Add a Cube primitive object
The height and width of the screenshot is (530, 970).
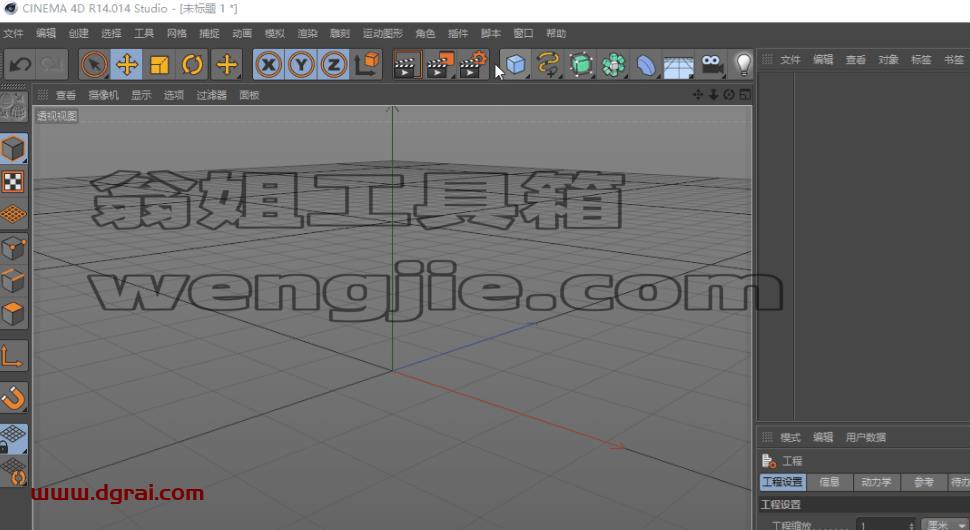point(515,64)
